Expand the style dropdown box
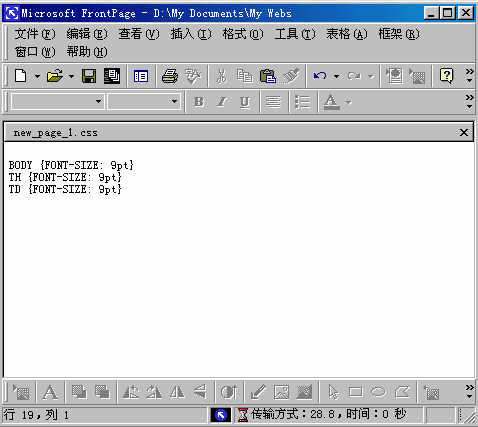This screenshot has height=427, width=478. [x=58, y=101]
